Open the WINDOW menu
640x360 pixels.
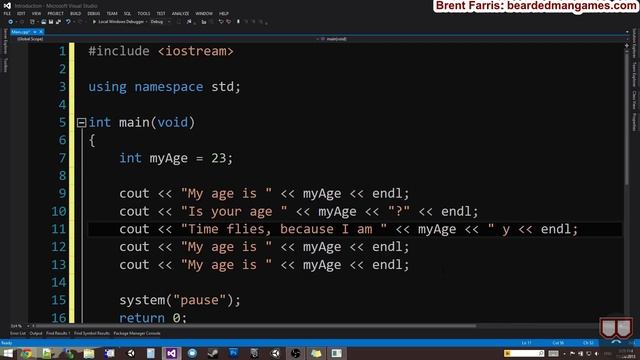[x=204, y=13]
